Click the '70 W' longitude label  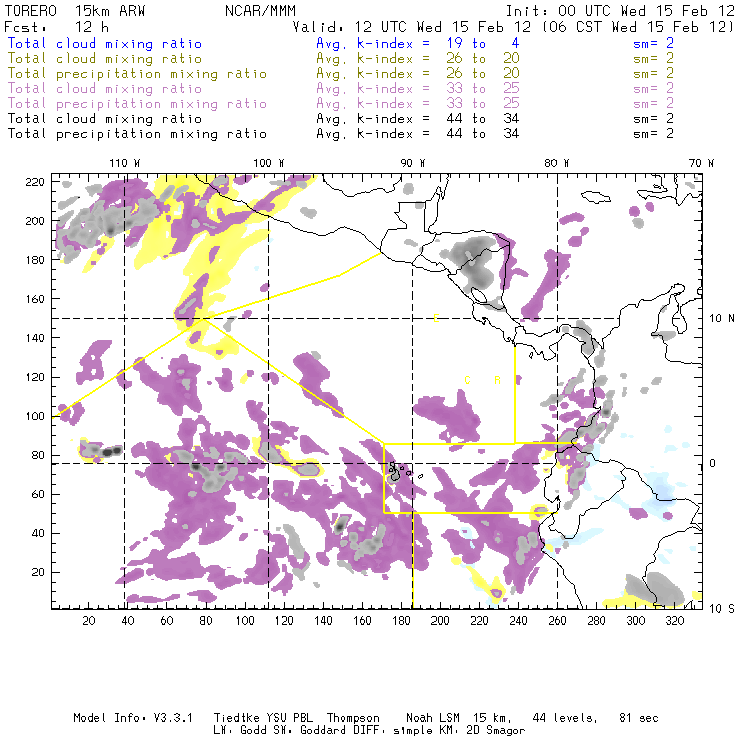[701, 163]
